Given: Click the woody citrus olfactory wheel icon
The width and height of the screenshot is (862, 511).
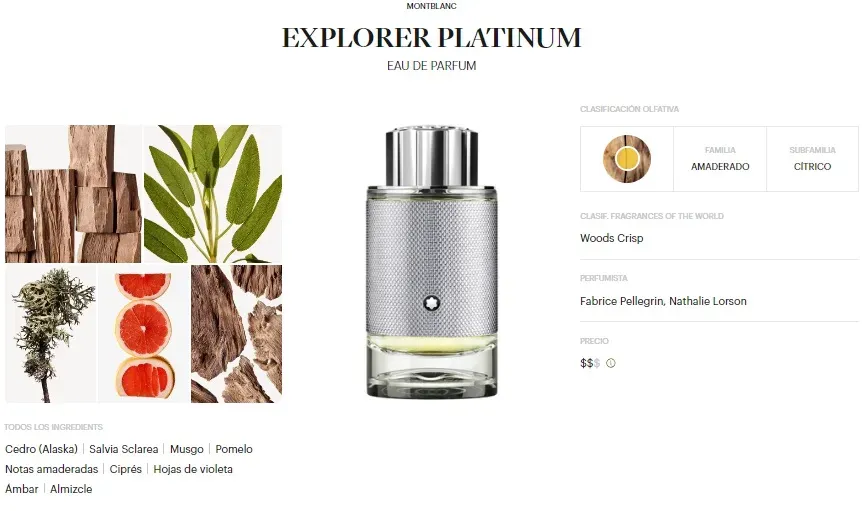Looking at the screenshot, I should tap(627, 159).
